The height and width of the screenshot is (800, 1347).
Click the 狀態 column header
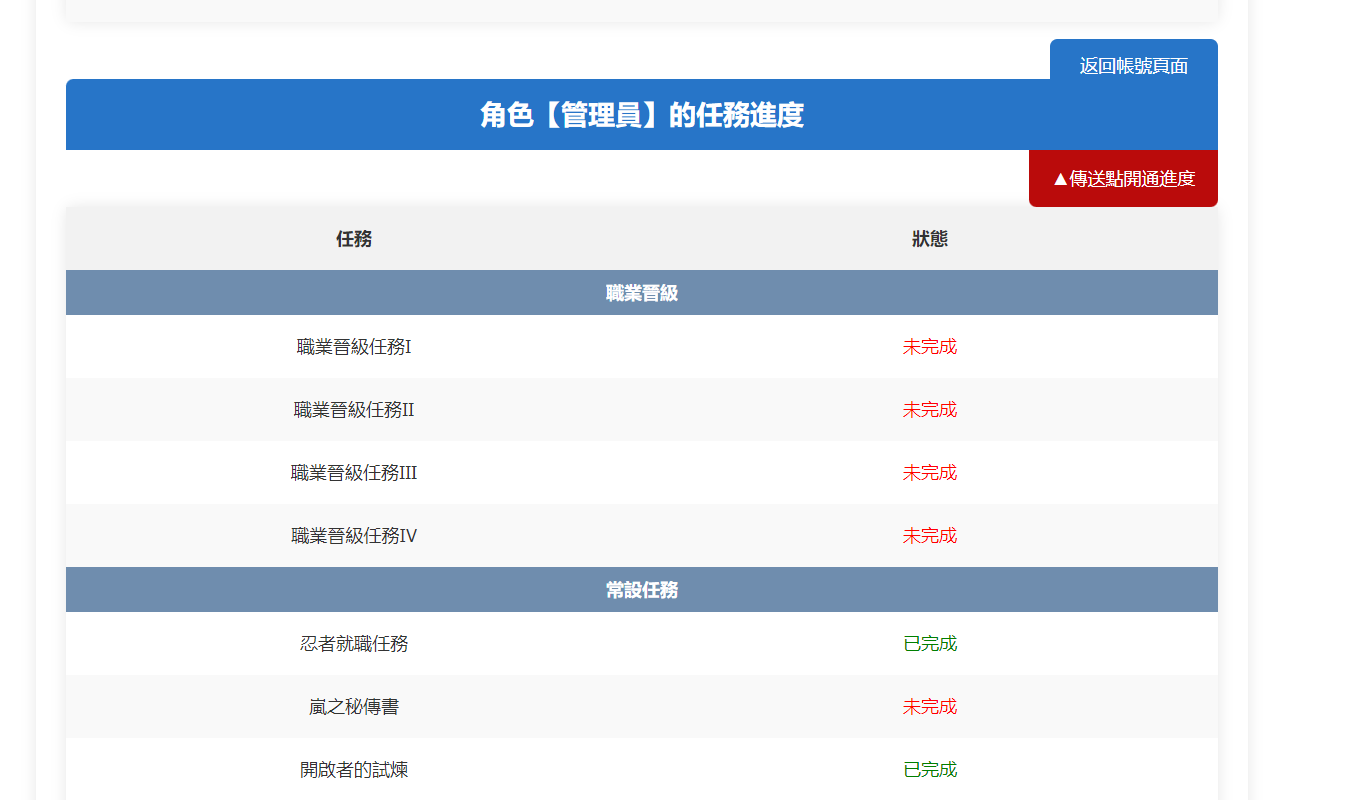pyautogui.click(x=930, y=239)
